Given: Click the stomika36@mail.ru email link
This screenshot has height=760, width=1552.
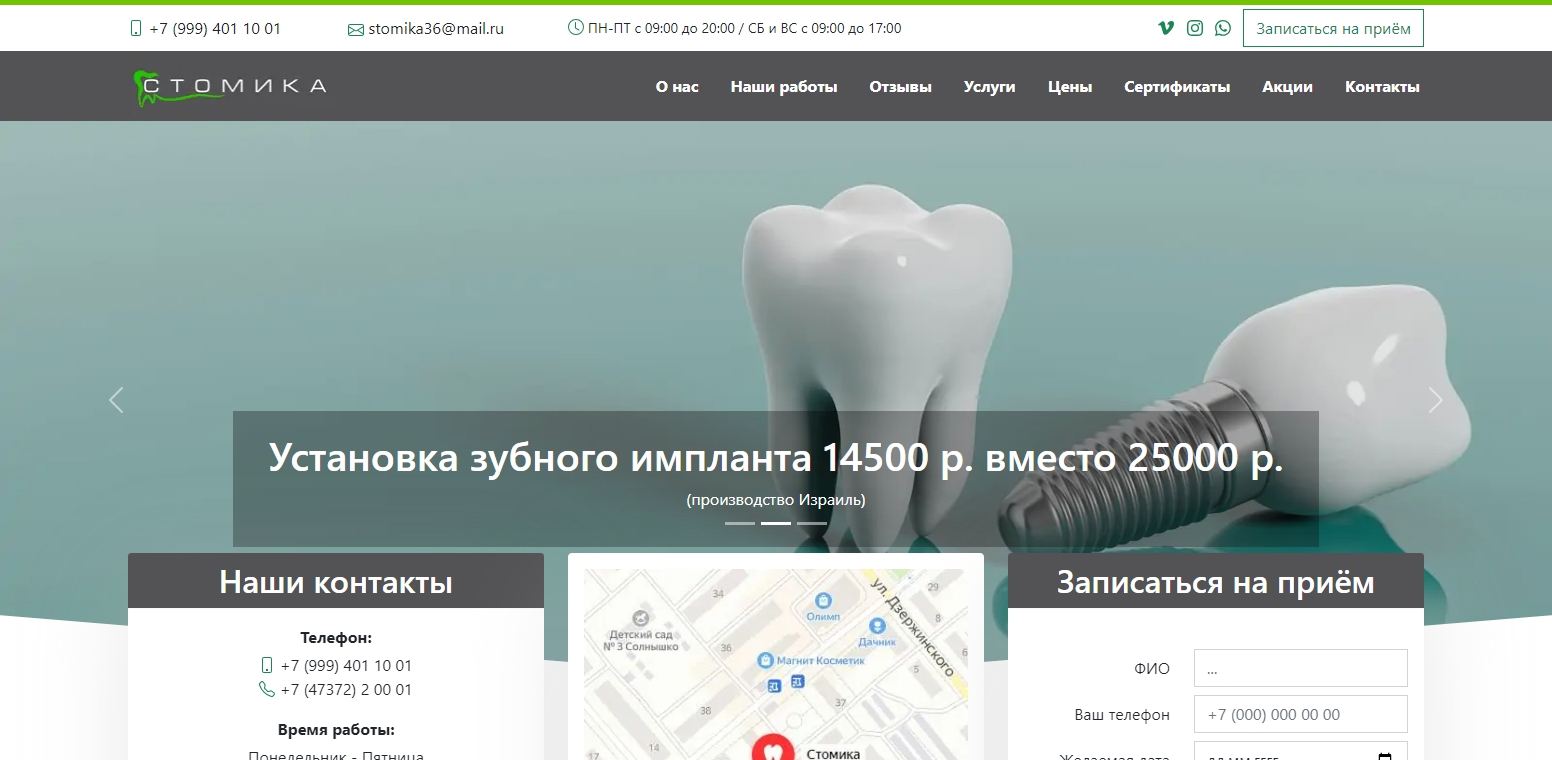Looking at the screenshot, I should (435, 29).
